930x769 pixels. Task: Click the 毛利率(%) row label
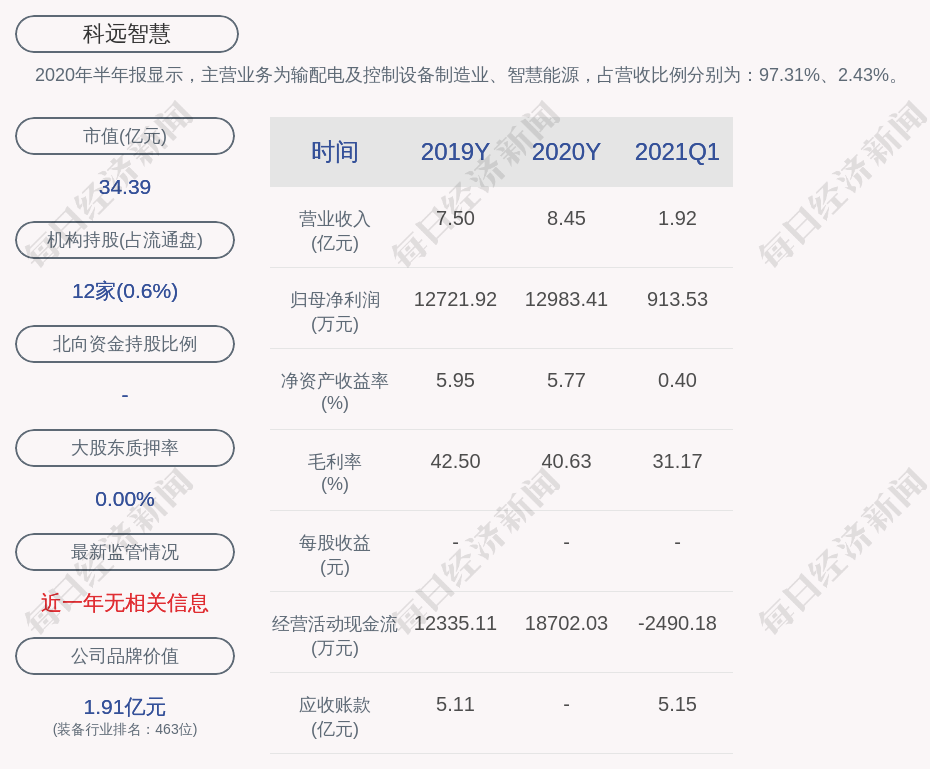pyautogui.click(x=335, y=473)
